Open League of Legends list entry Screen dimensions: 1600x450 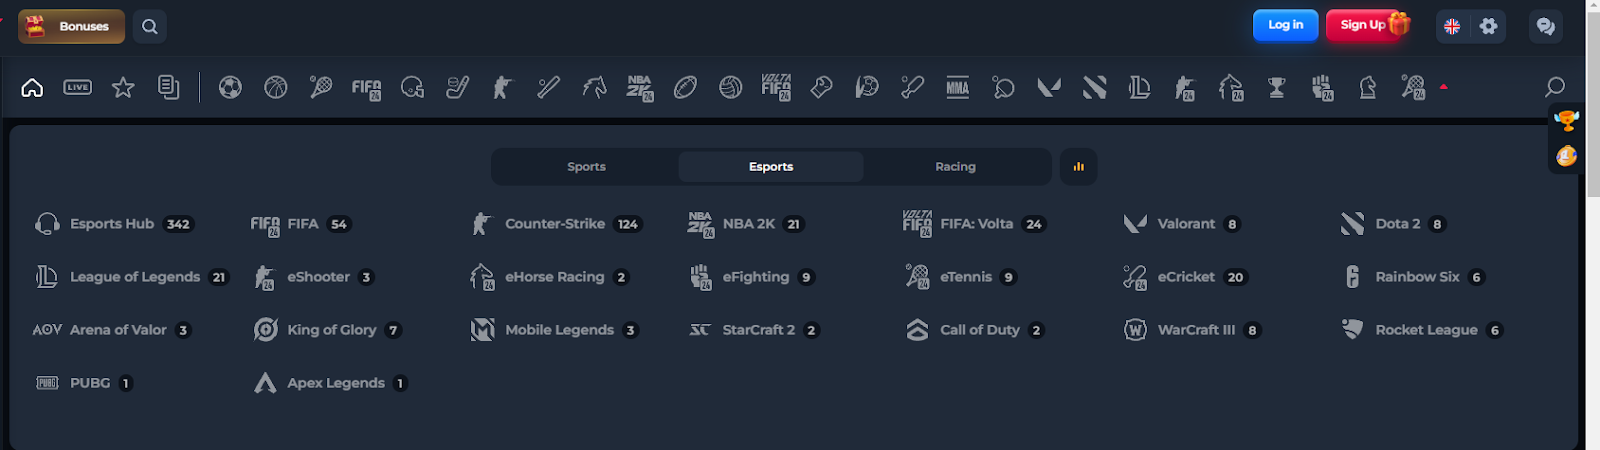click(131, 277)
